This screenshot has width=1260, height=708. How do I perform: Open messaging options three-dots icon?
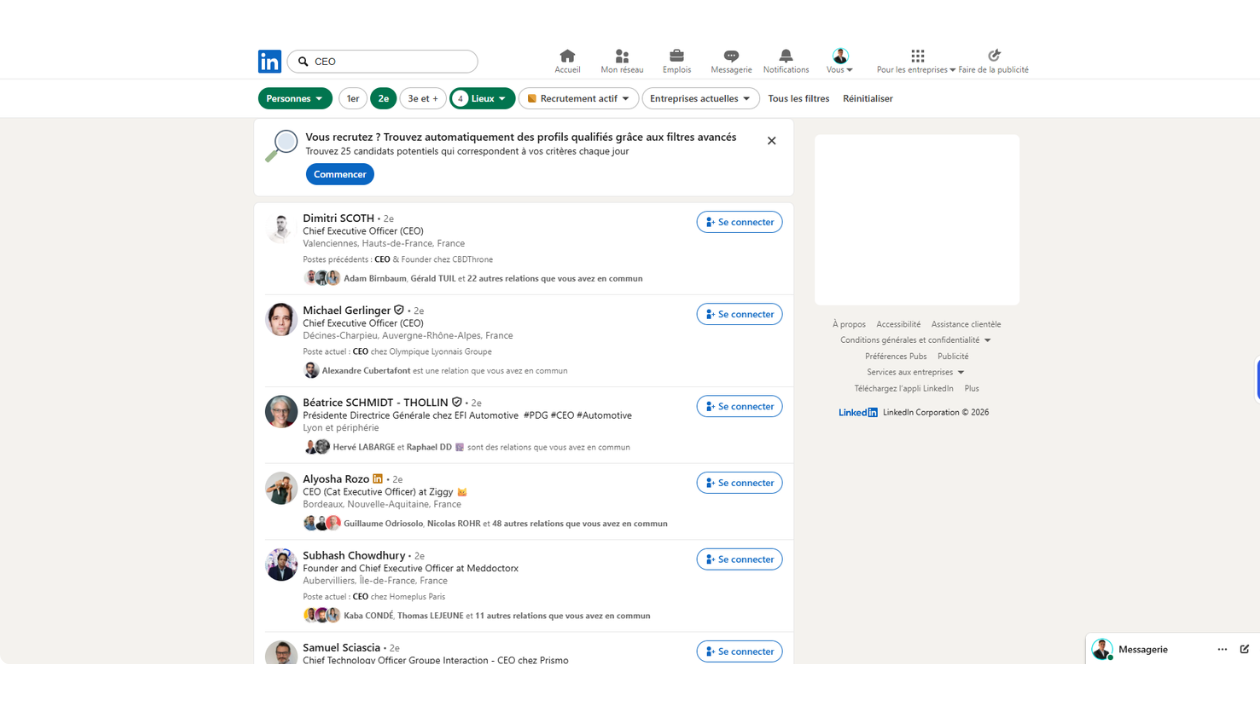(x=1222, y=649)
